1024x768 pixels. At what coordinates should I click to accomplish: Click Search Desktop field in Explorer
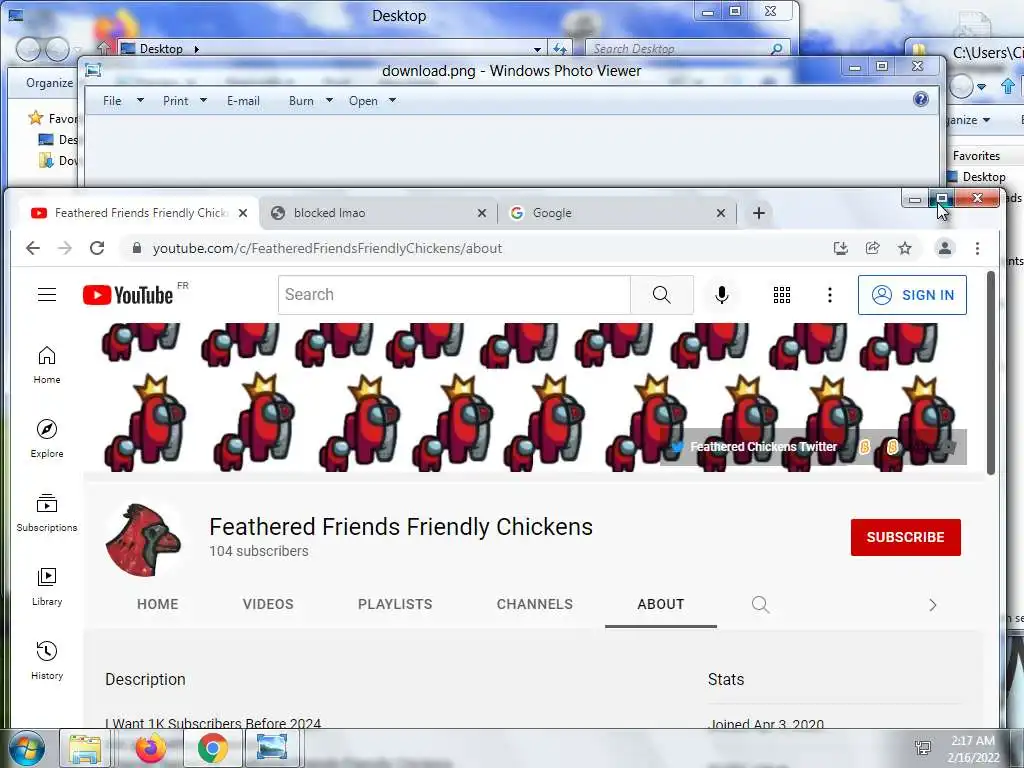(687, 49)
